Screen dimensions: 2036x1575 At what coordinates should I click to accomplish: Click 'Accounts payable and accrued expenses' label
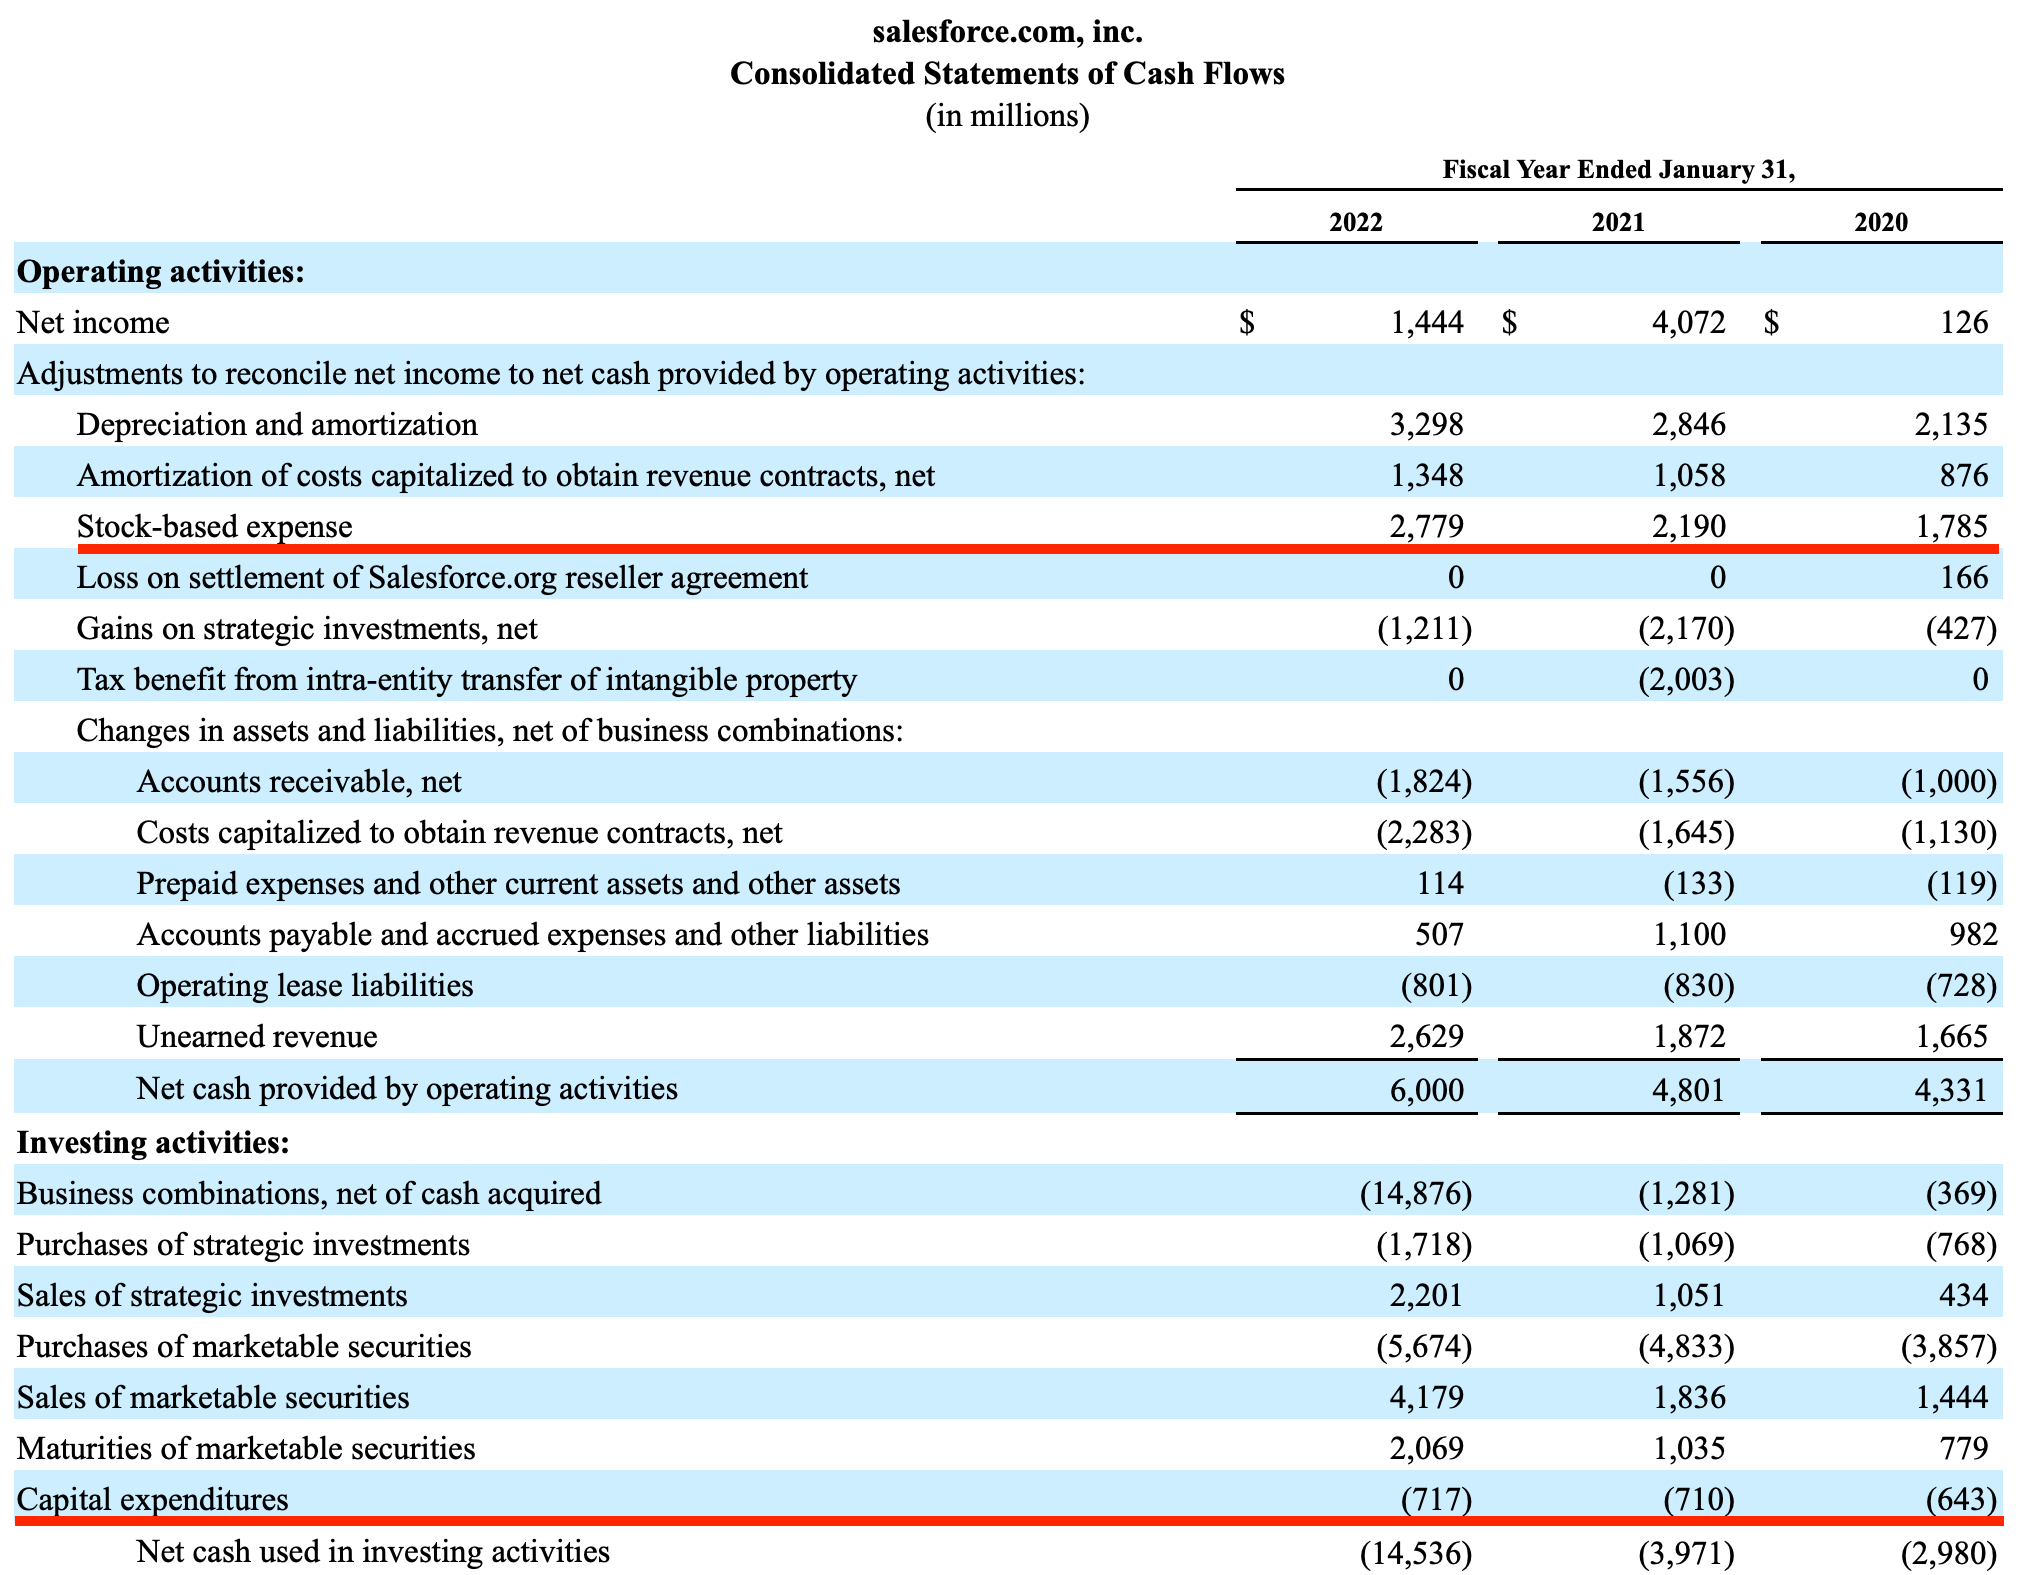click(x=533, y=934)
